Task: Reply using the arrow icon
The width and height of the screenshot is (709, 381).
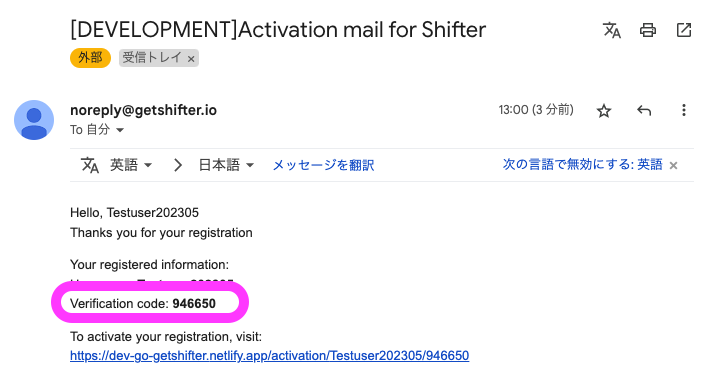Action: [x=643, y=110]
